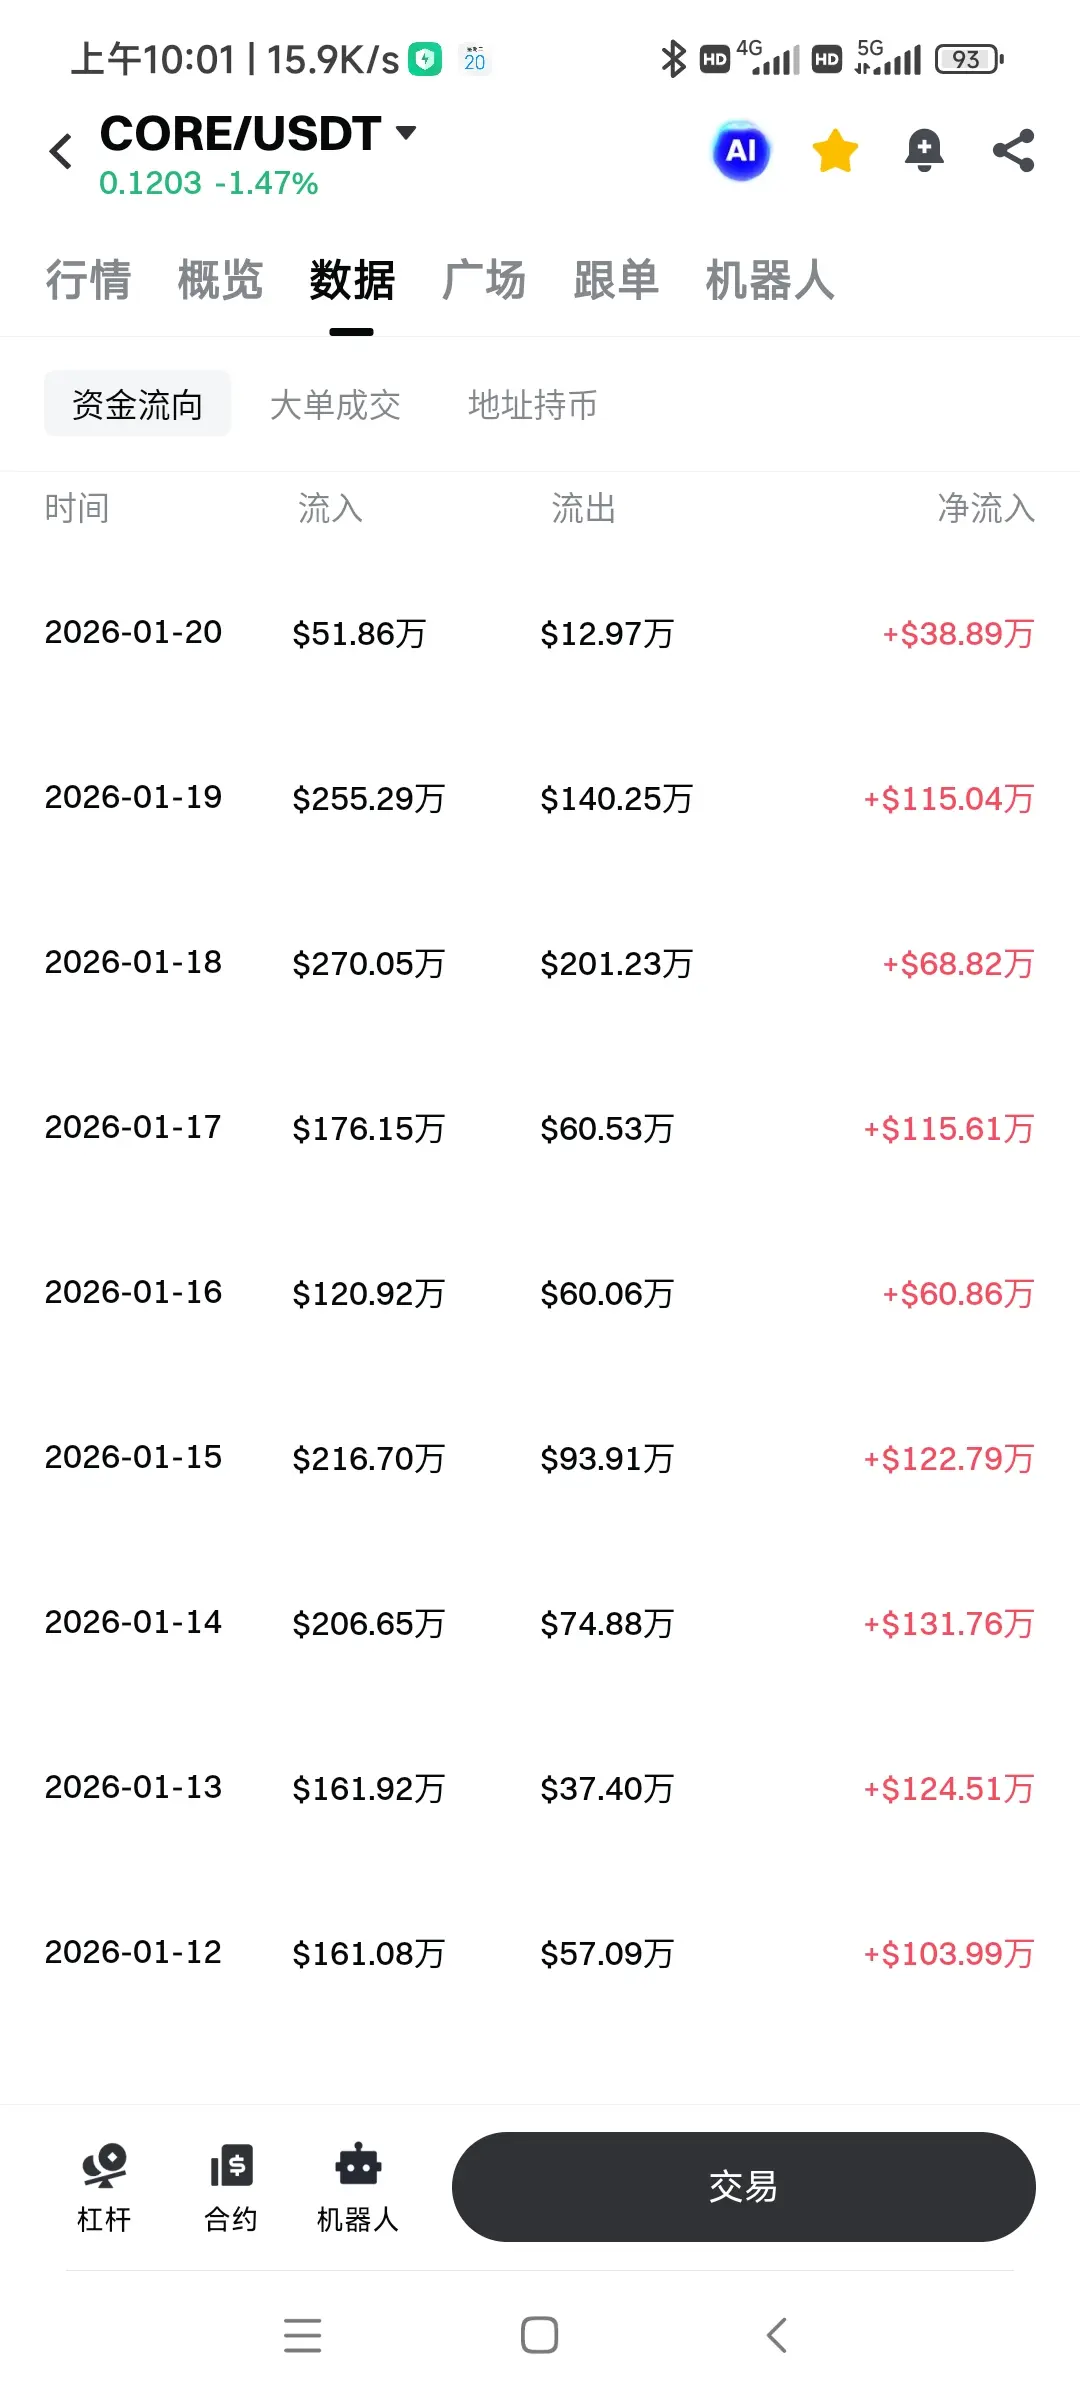Open the 跟单 copy trading tab

616,280
